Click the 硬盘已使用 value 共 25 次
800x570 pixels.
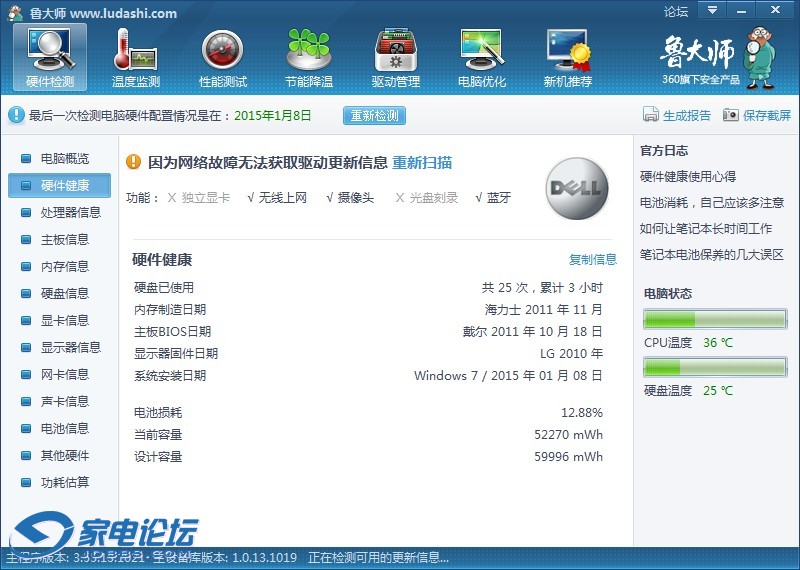tap(542, 288)
